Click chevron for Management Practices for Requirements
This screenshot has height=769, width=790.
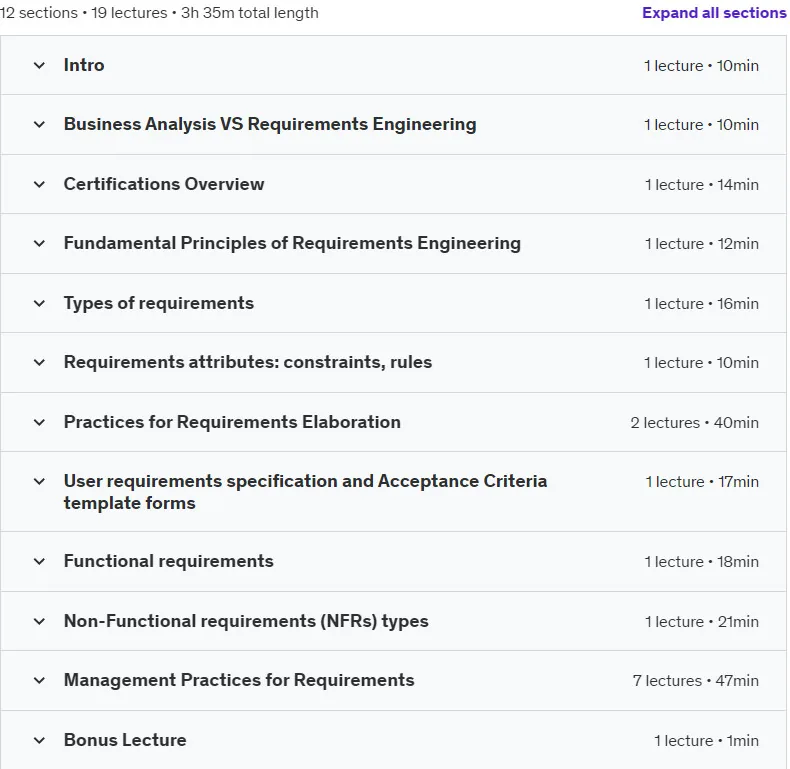coord(39,680)
